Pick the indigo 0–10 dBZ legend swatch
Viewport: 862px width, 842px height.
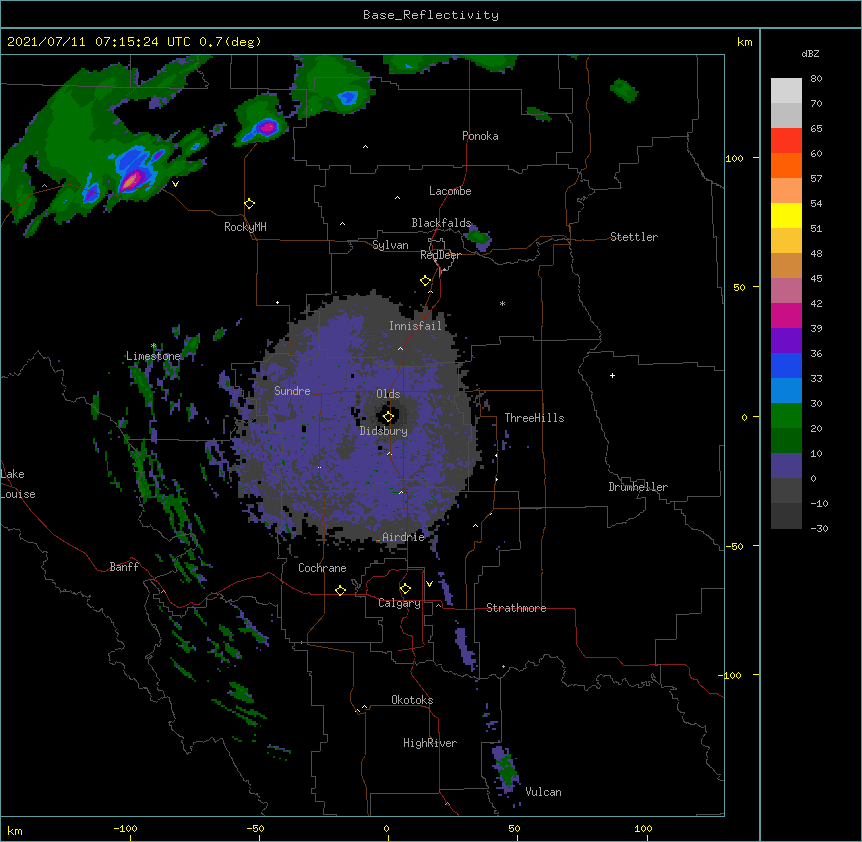pyautogui.click(x=786, y=466)
